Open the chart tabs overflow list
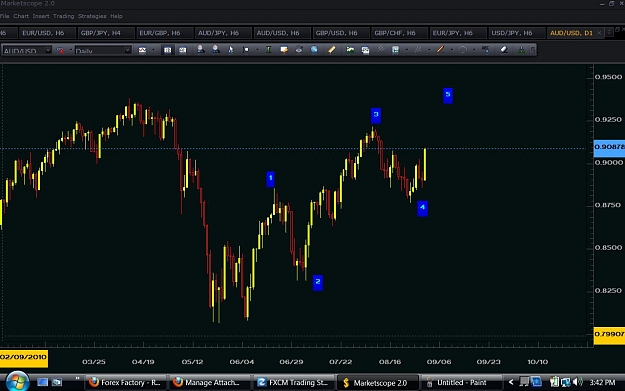This screenshot has width=625, height=391. pos(609,32)
